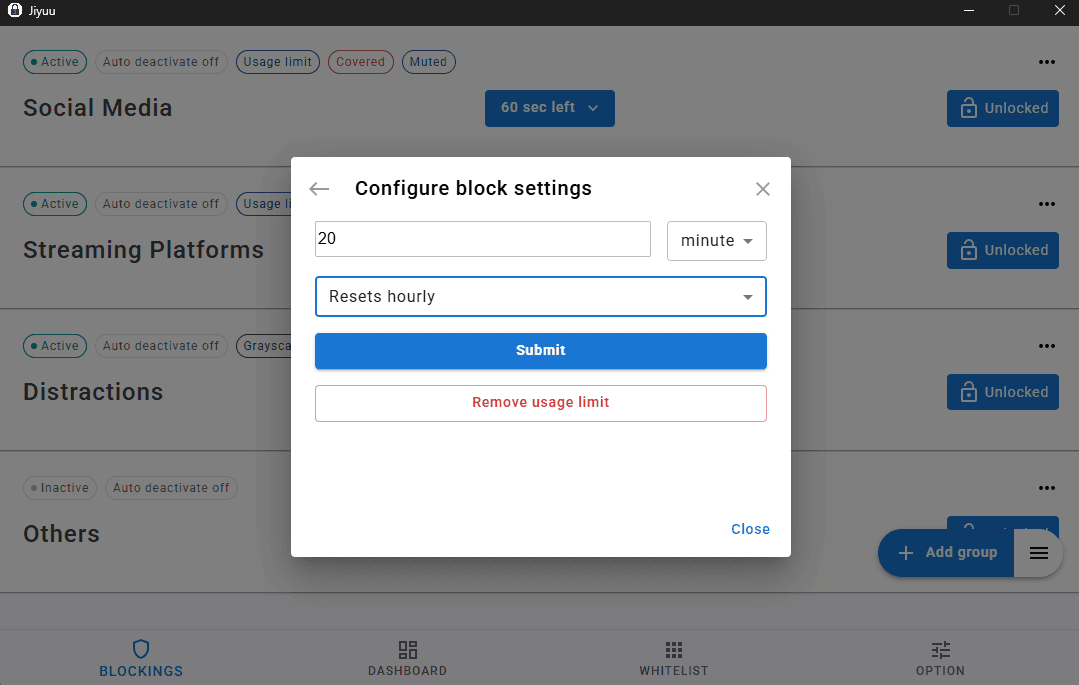Expand the 60 sec left dropdown
The height and width of the screenshot is (685, 1079).
[x=549, y=108]
